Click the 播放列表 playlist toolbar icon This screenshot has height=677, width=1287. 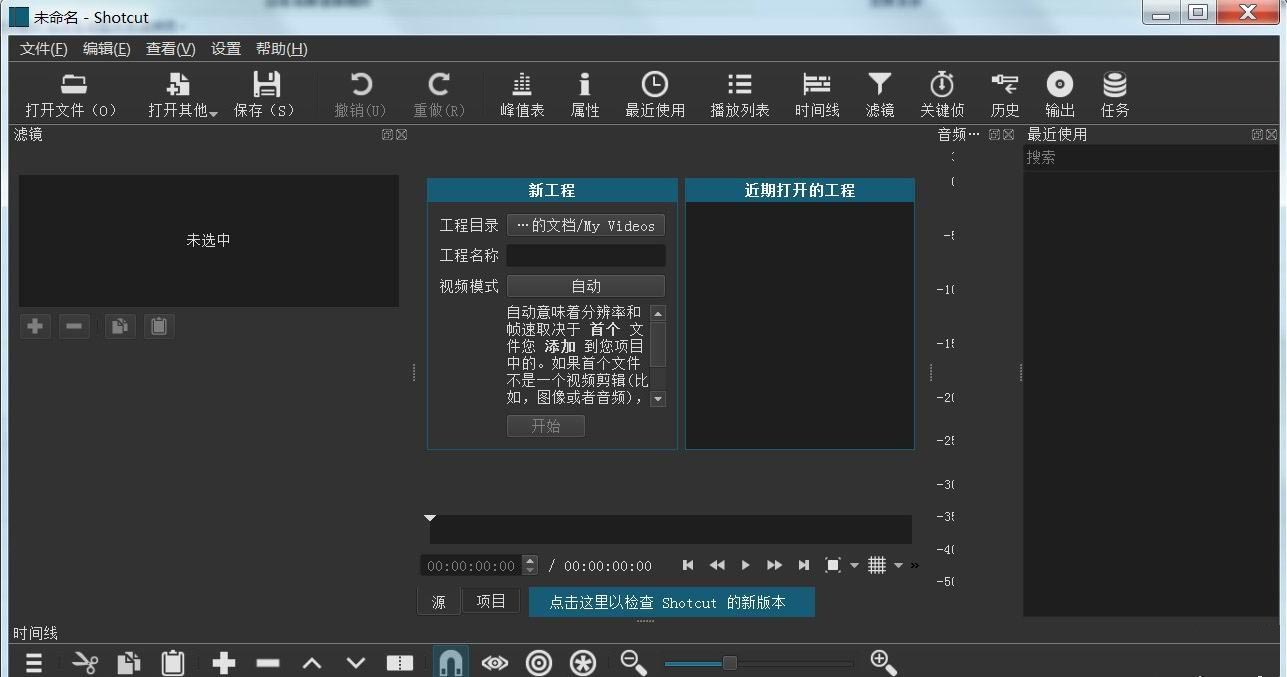739,94
